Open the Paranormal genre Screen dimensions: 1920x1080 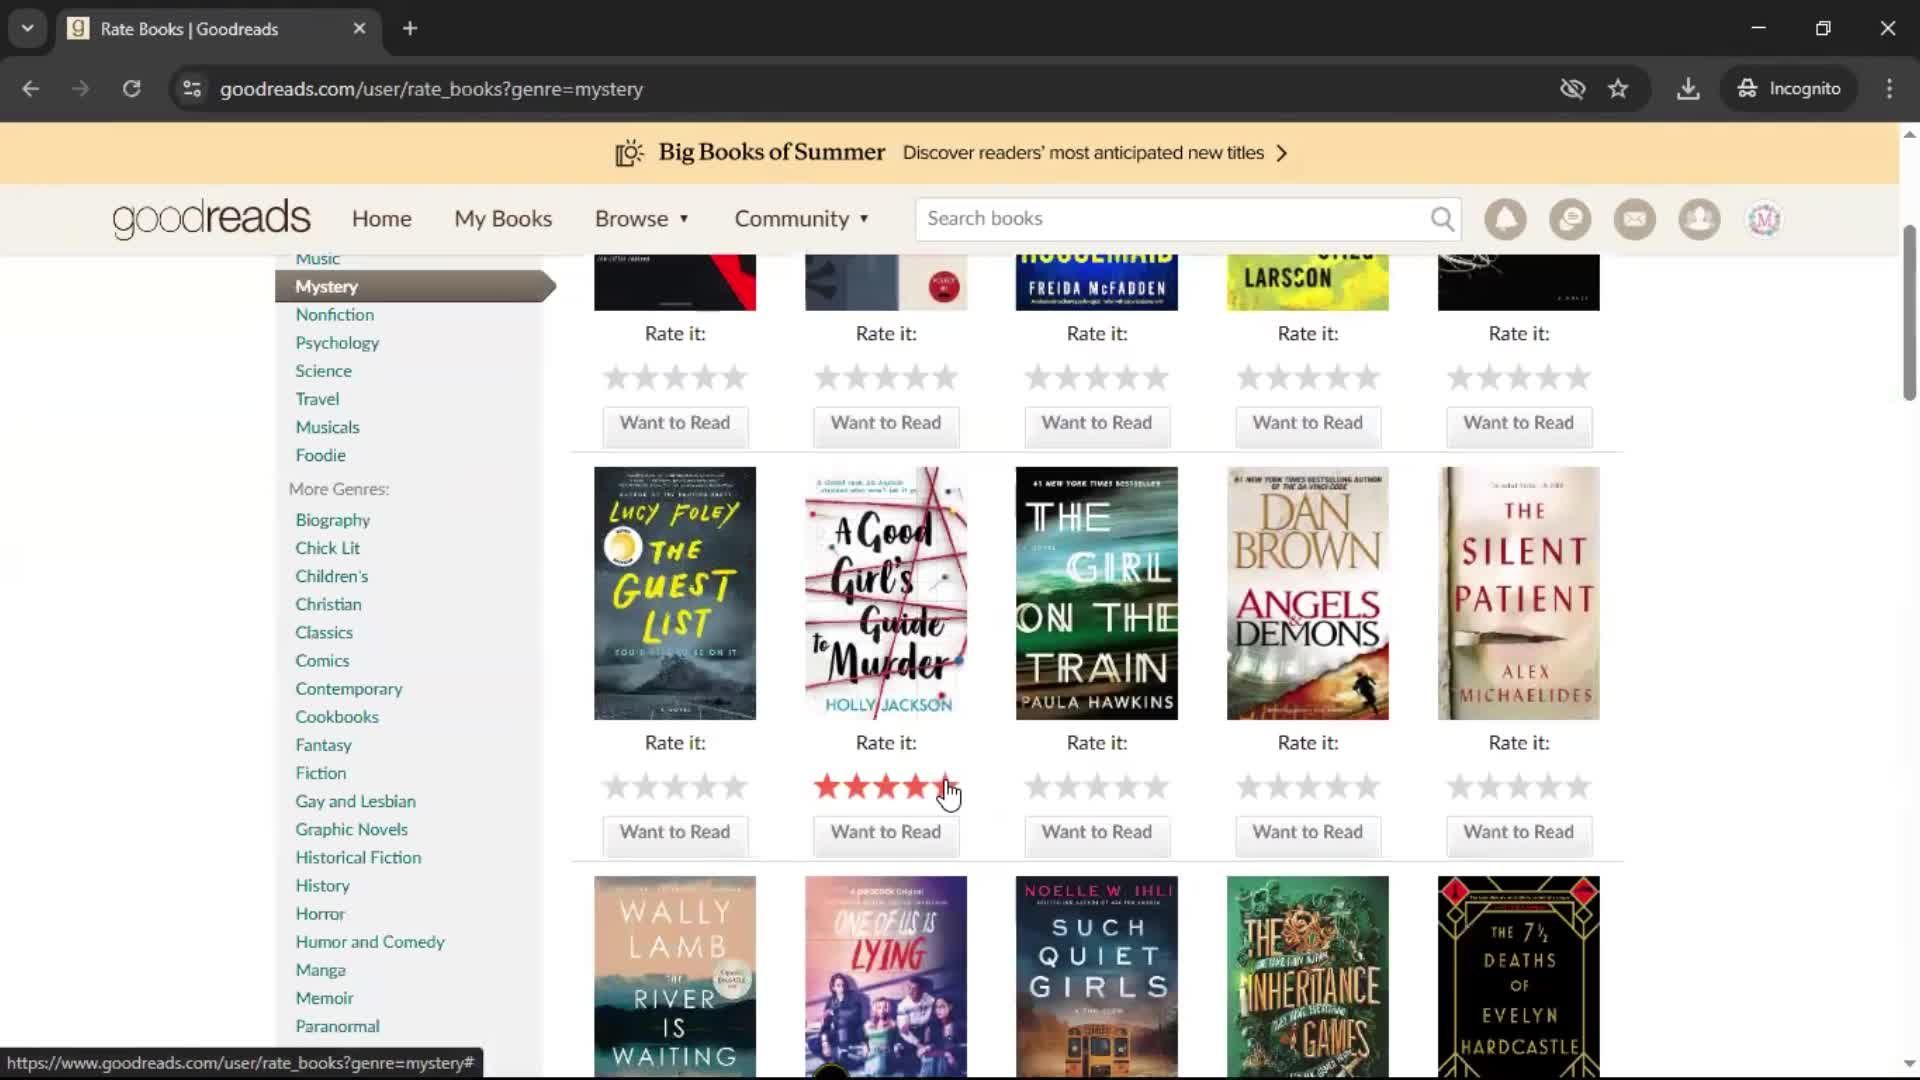coord(337,1026)
